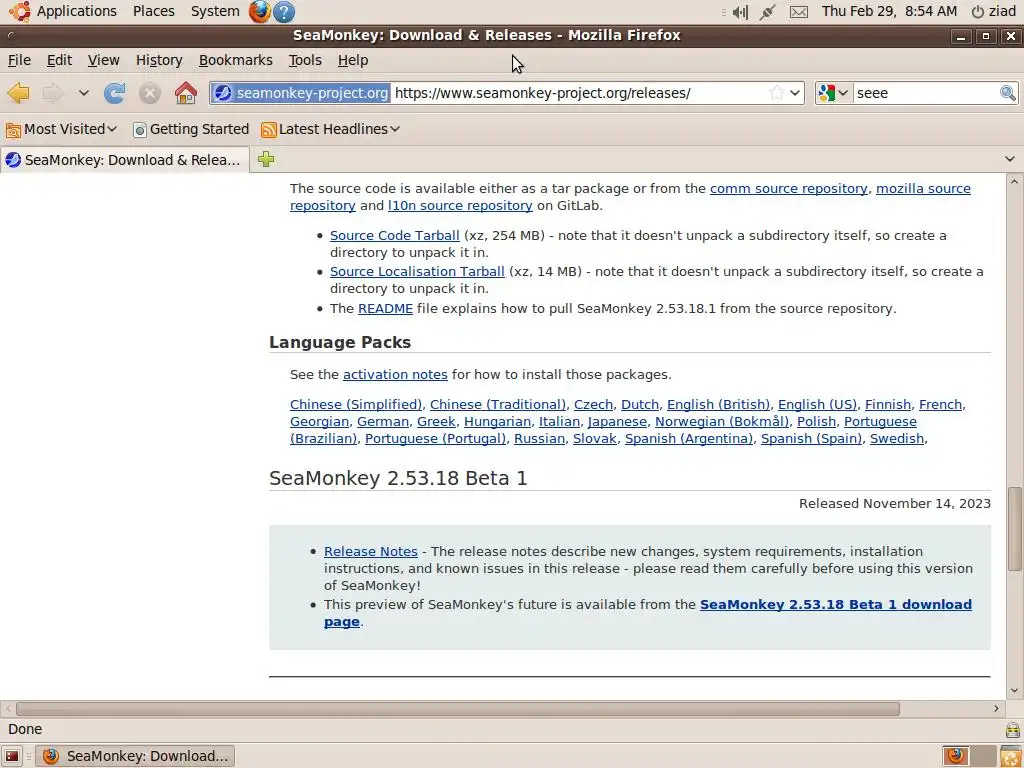This screenshot has width=1024, height=768.
Task: Open the Help menu in Firefox
Action: click(353, 60)
